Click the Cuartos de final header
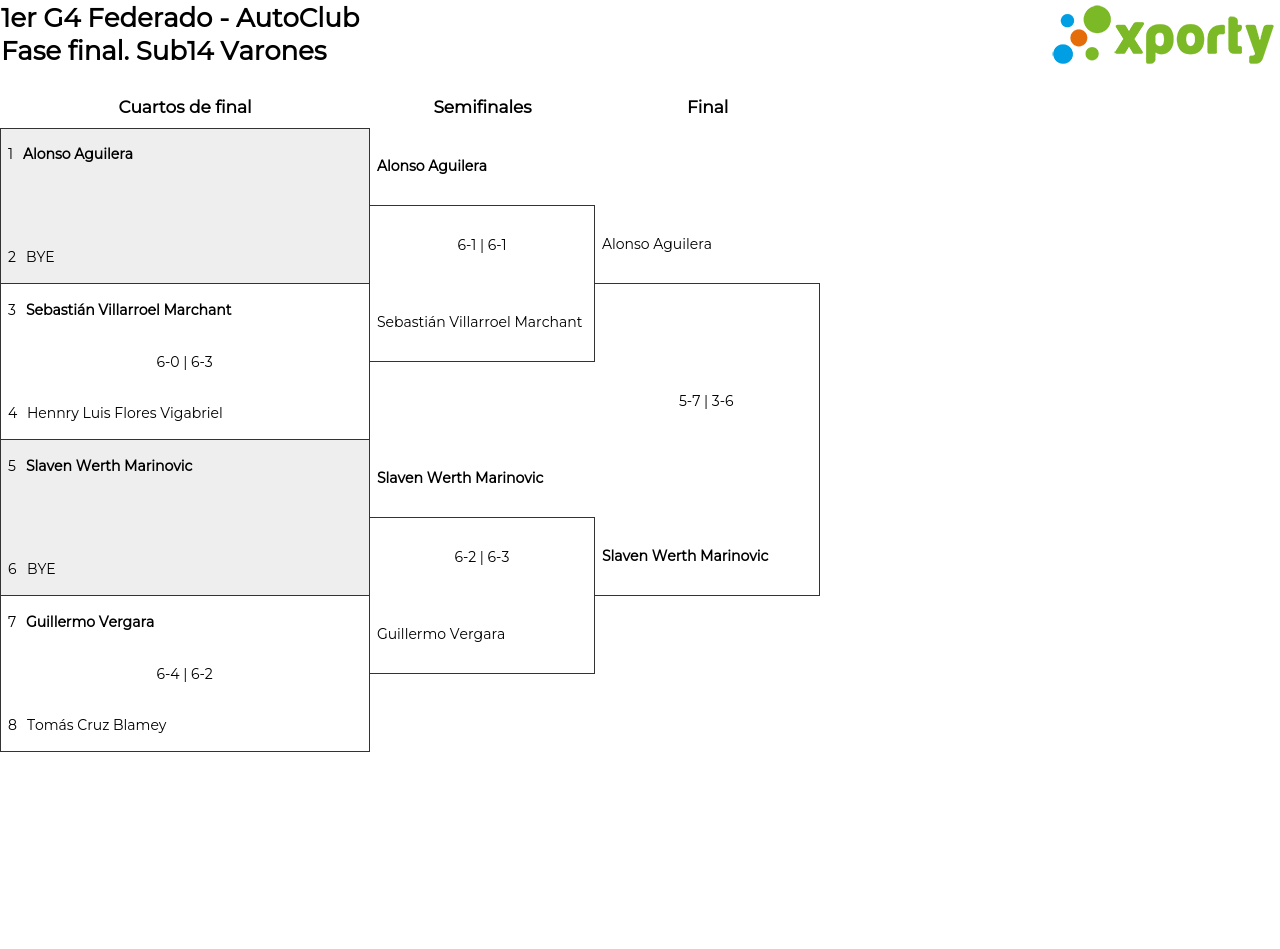Viewport: 1280px width, 949px height. pos(185,107)
